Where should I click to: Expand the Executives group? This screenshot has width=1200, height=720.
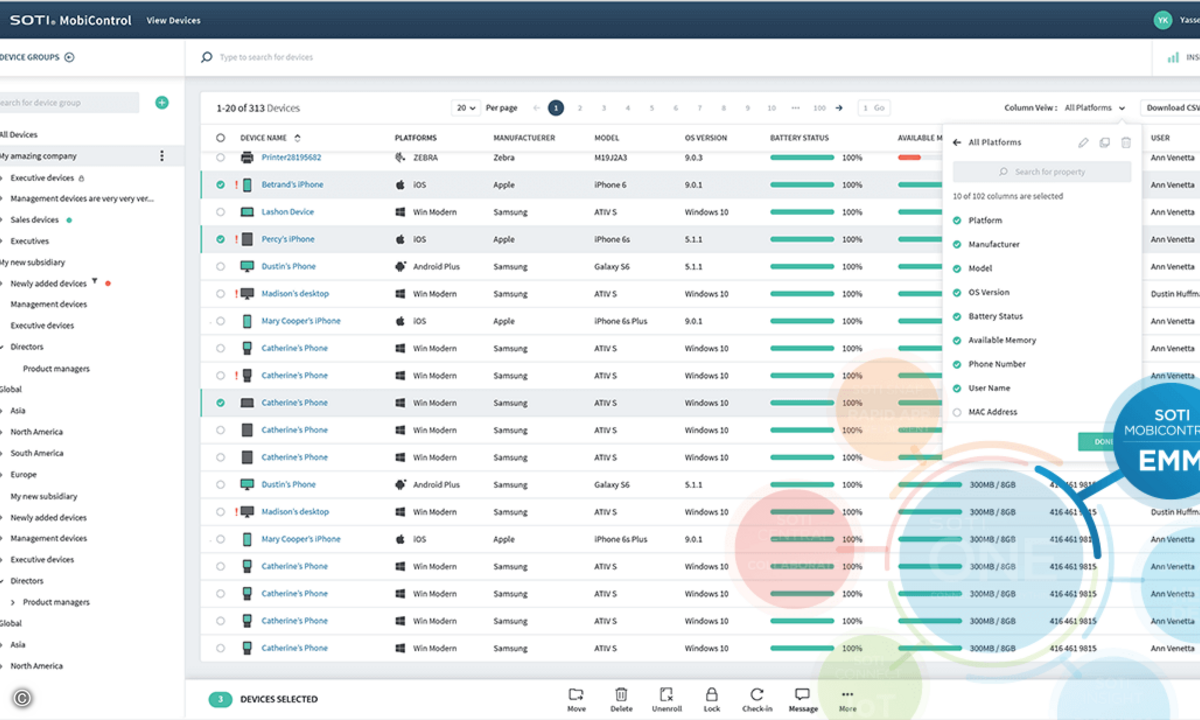(3, 241)
